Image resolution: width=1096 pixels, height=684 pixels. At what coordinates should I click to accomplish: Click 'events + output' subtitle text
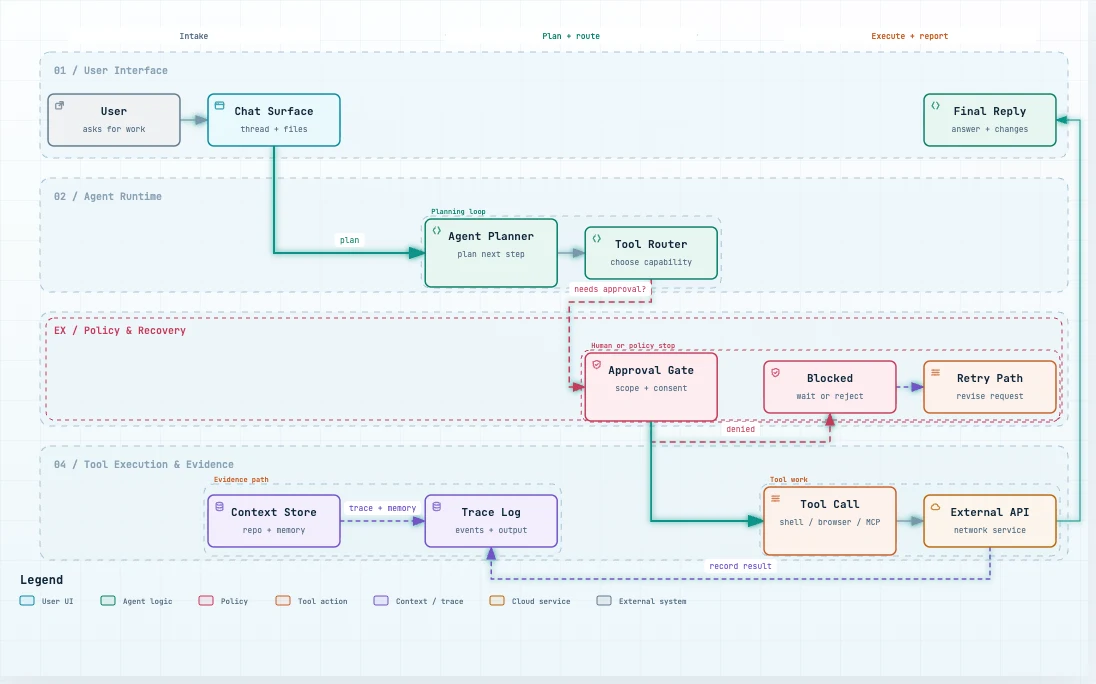pyautogui.click(x=491, y=530)
